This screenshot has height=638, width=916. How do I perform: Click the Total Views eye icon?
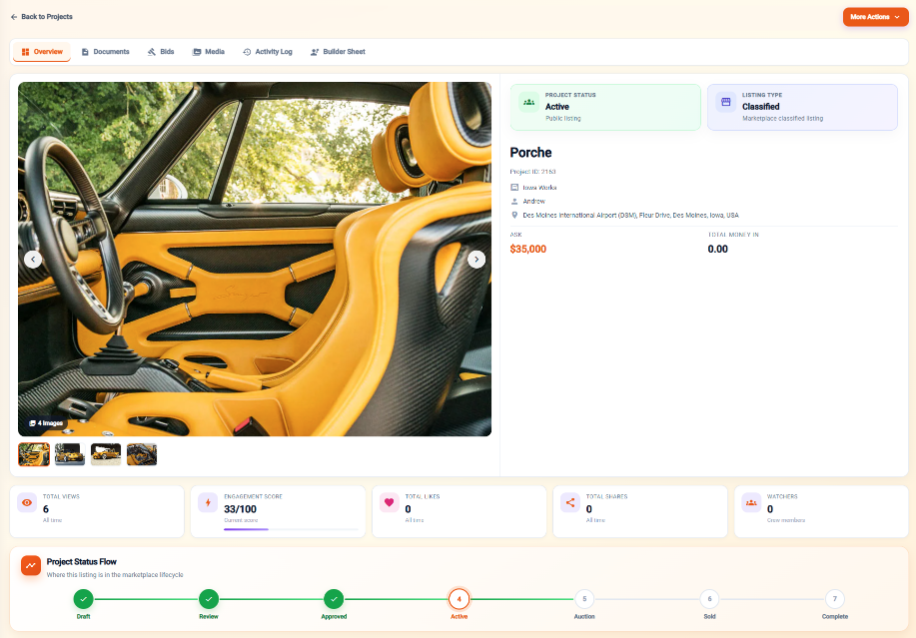pos(27,502)
